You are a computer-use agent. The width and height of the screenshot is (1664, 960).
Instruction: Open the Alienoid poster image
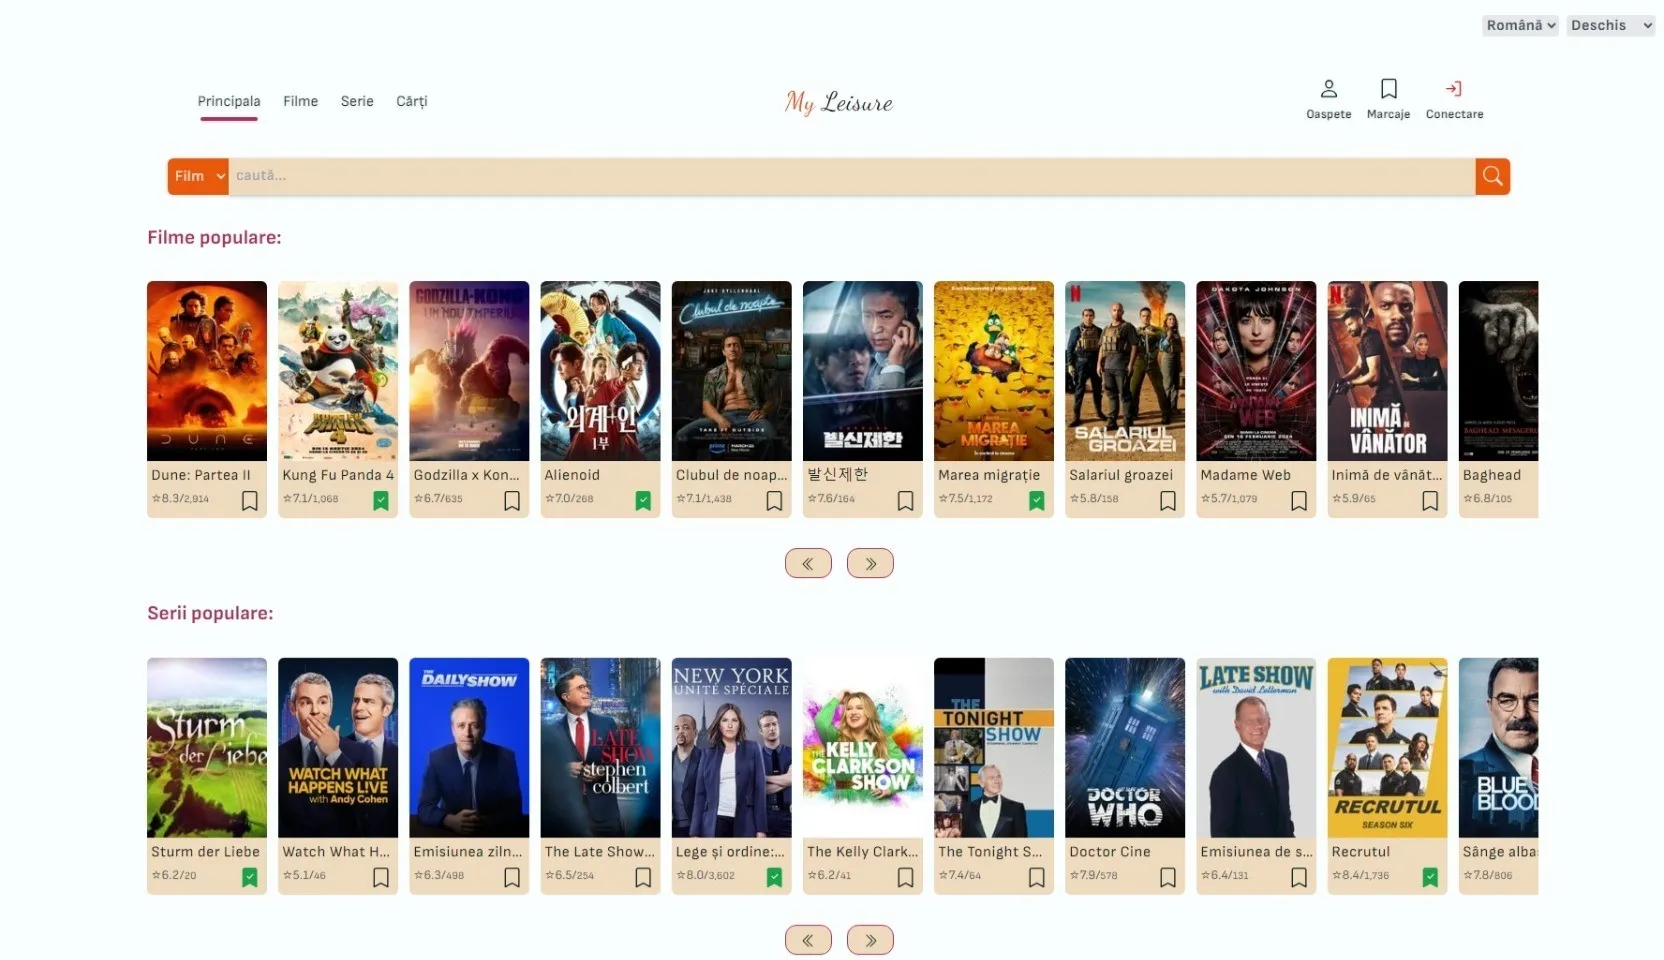tap(600, 371)
